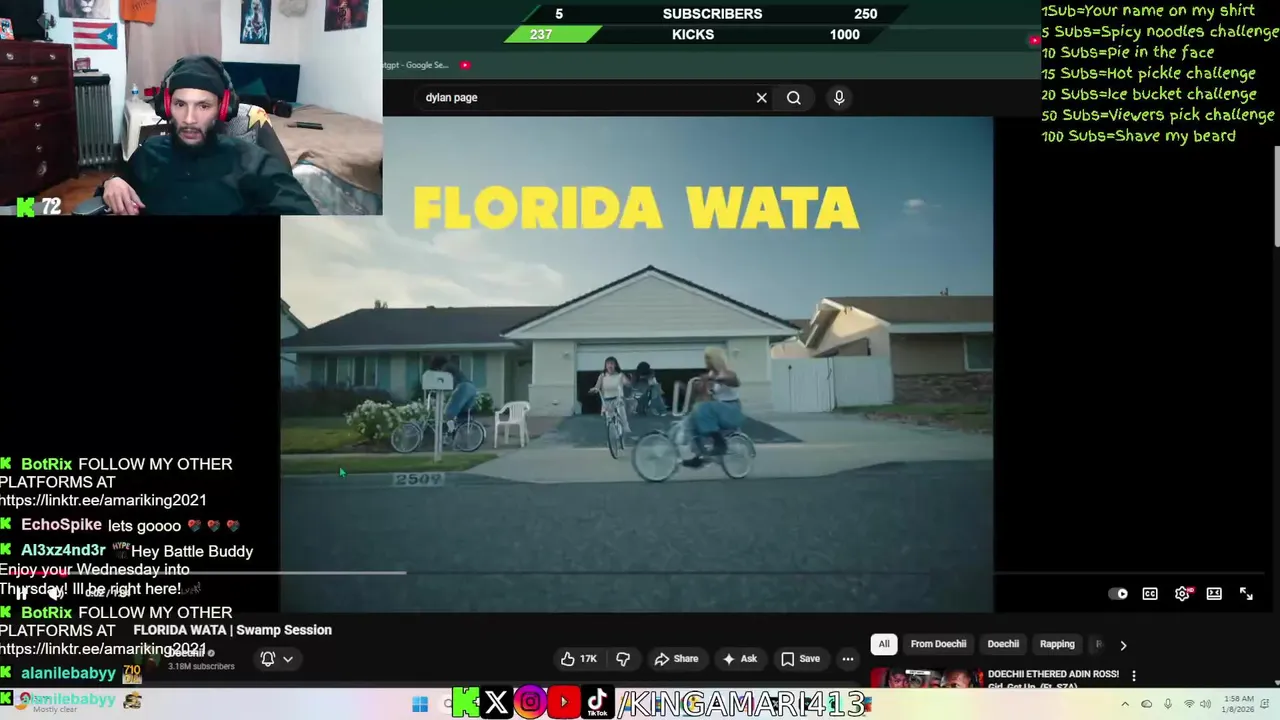Pause the Florida Wata video
Screen dimensions: 1280x720
(x=22, y=593)
